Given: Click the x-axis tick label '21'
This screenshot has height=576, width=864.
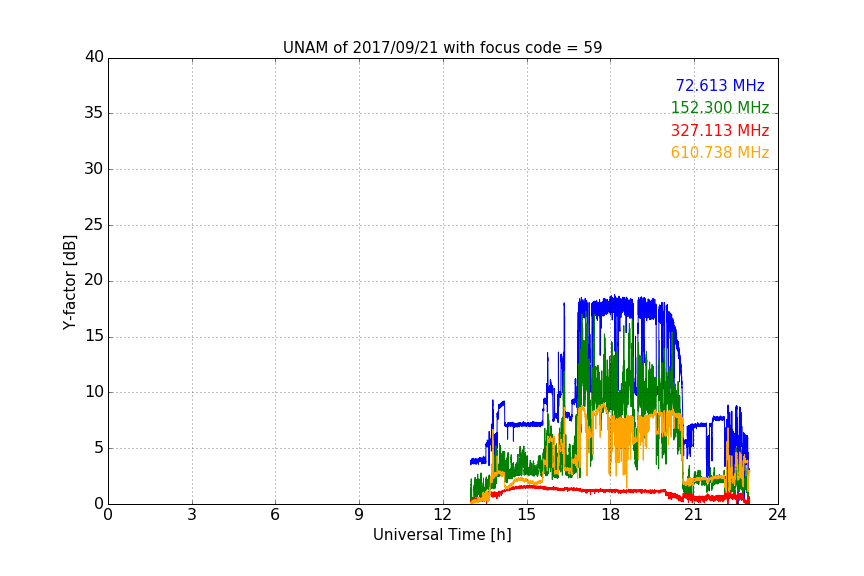Looking at the screenshot, I should tap(694, 515).
